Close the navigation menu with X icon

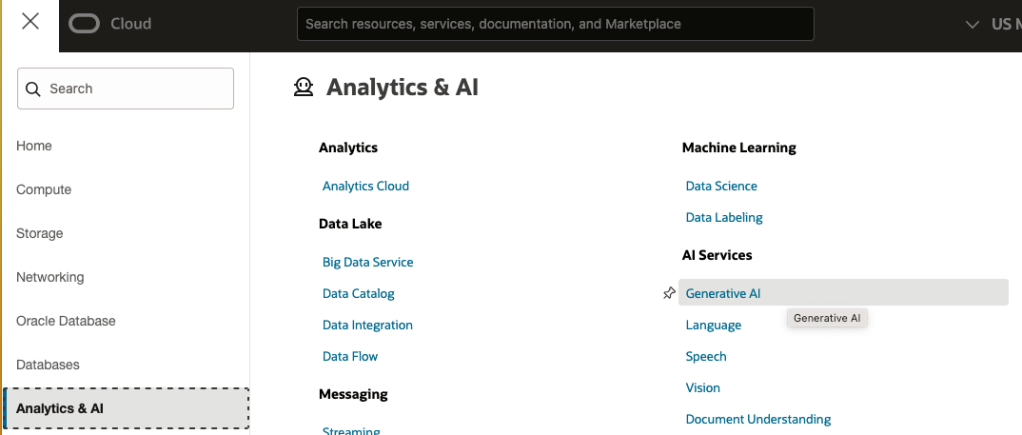[30, 22]
